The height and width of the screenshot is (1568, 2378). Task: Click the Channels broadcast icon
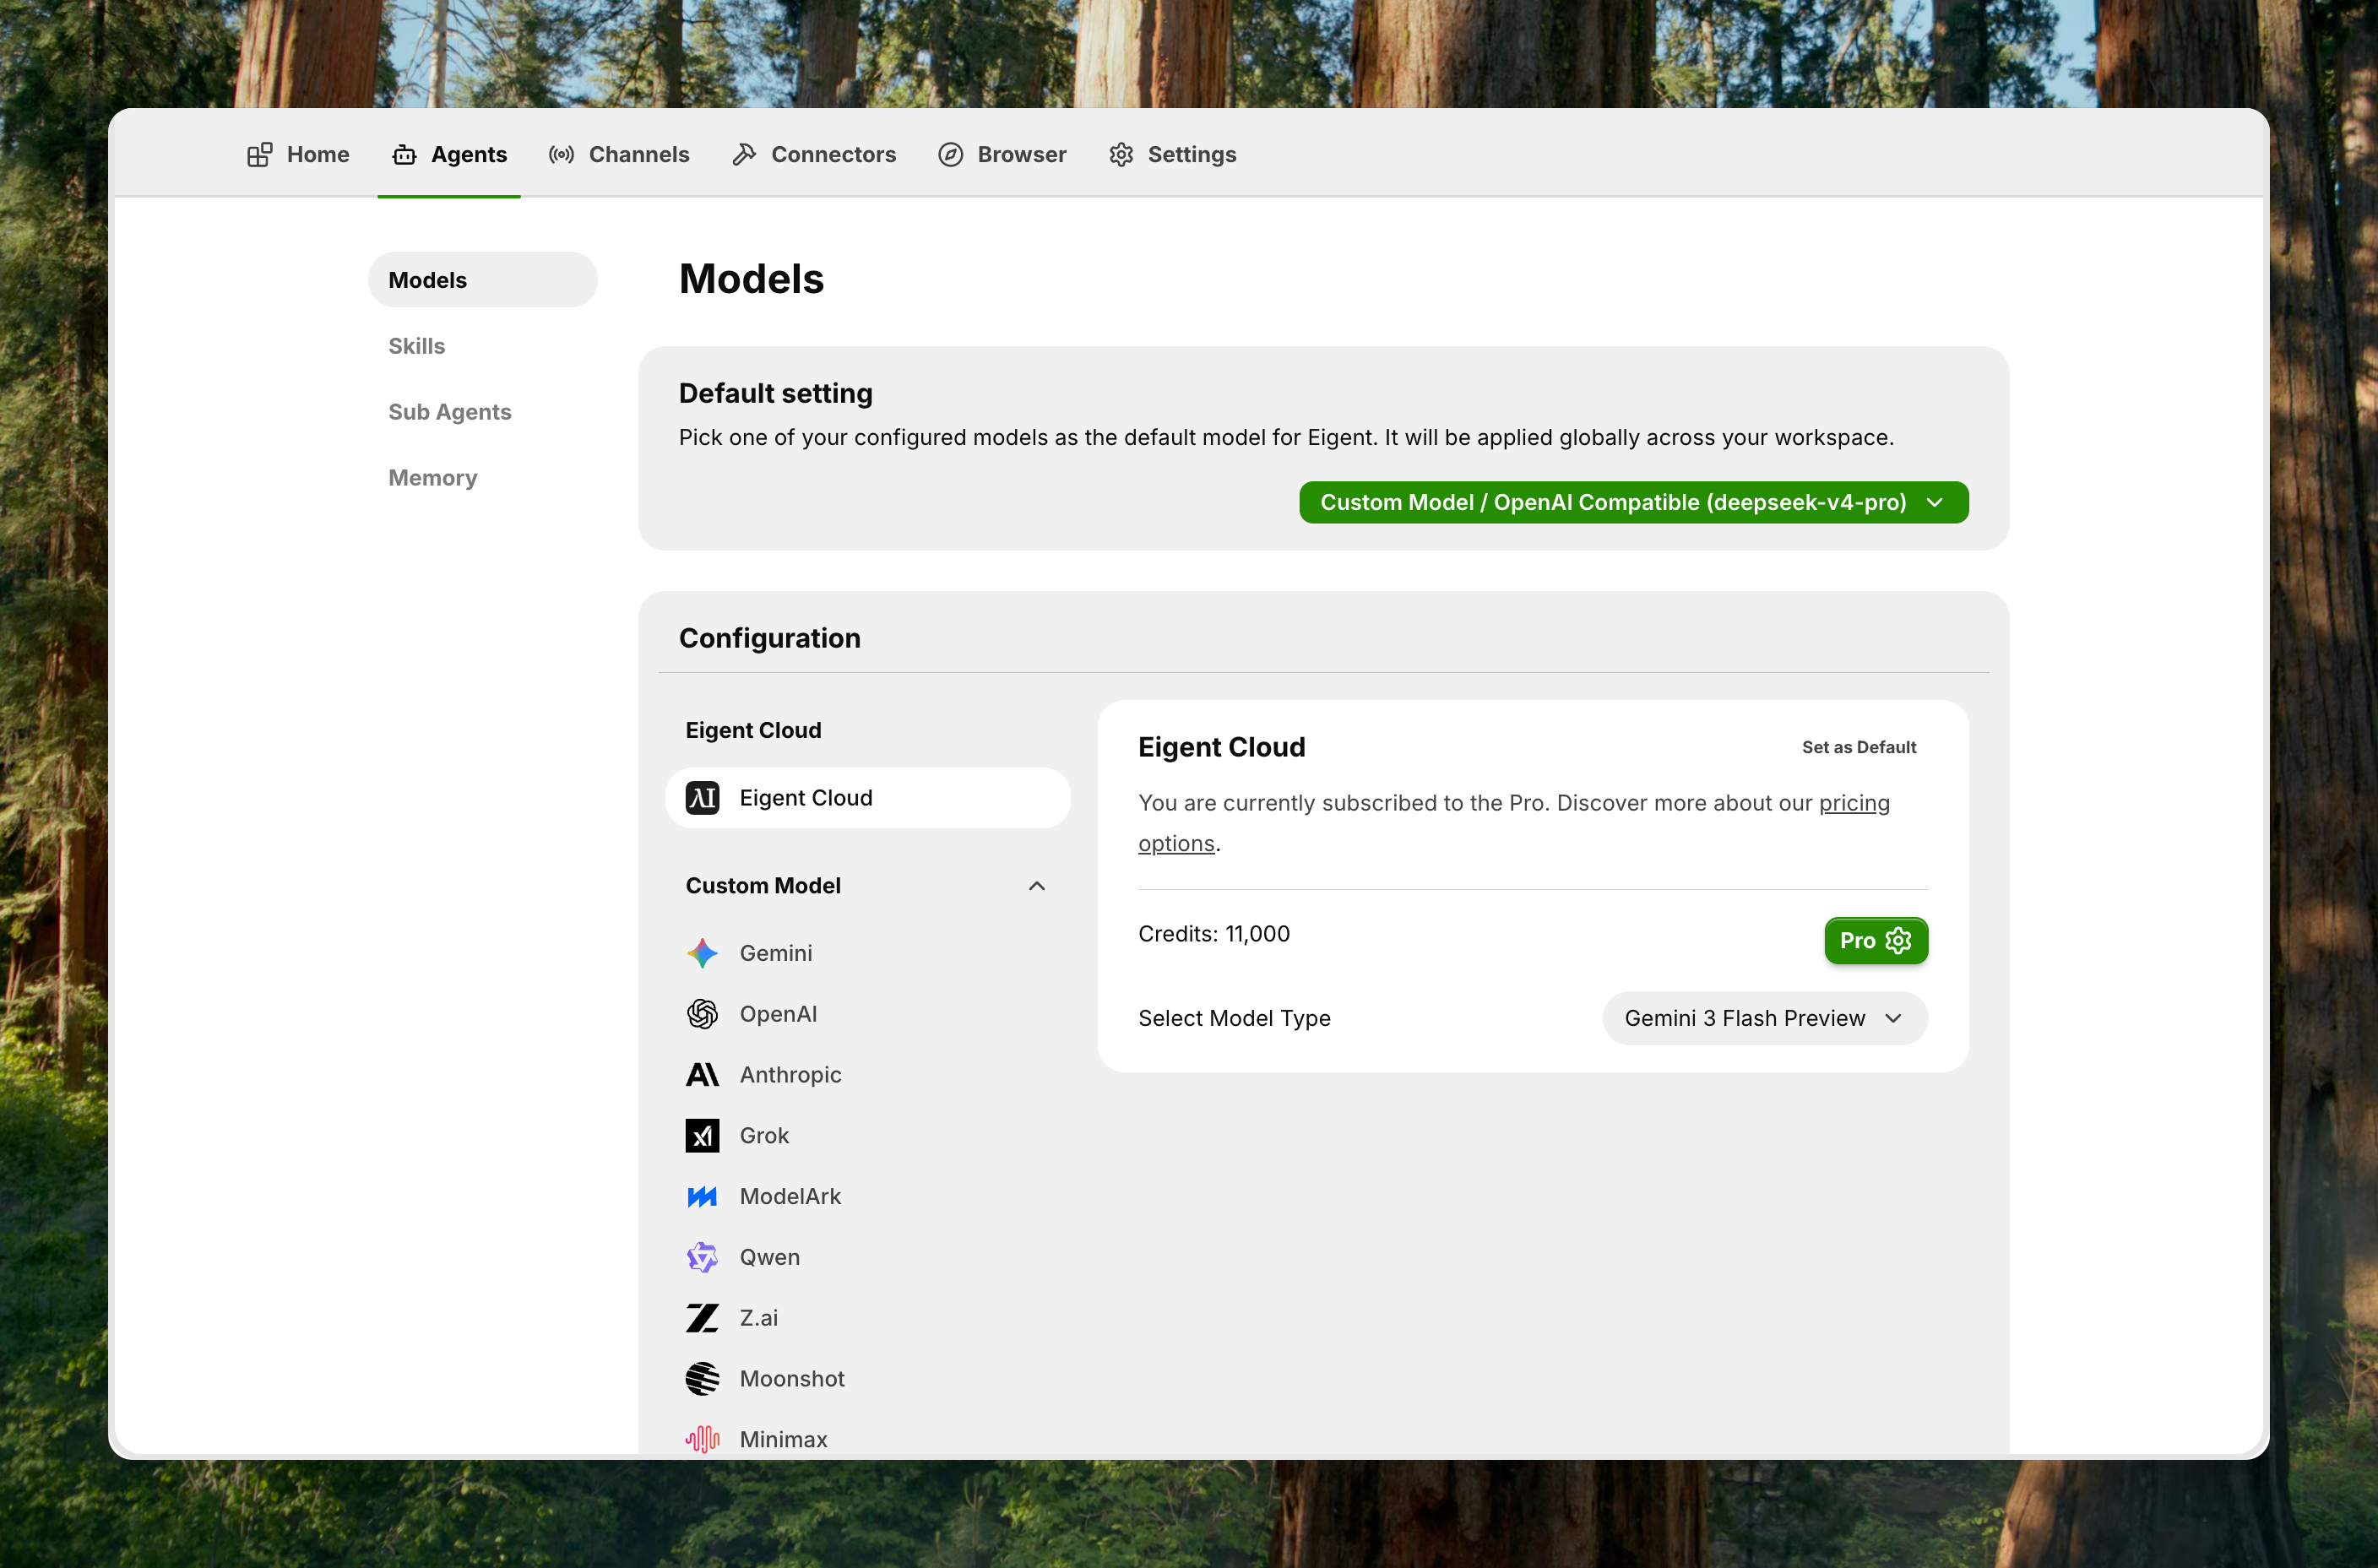click(561, 155)
